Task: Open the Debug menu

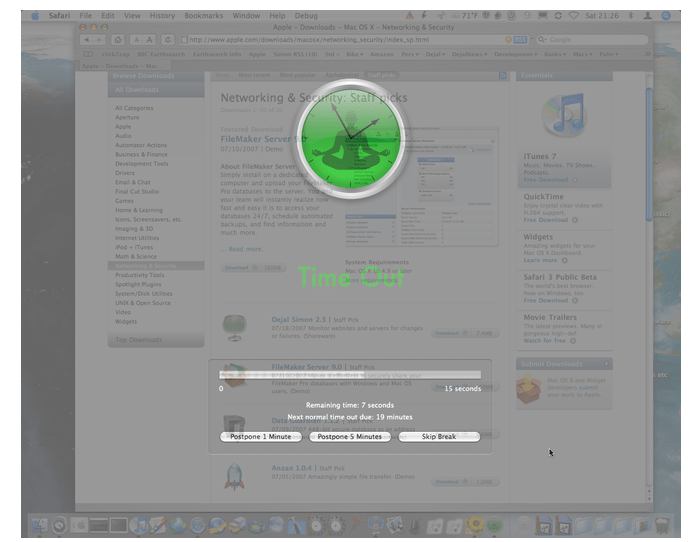Action: click(306, 16)
